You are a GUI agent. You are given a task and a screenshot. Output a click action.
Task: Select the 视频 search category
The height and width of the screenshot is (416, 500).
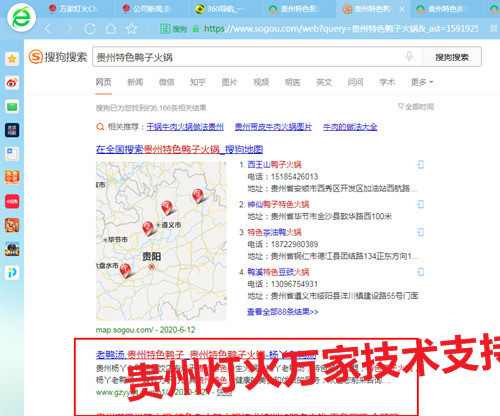(x=261, y=82)
